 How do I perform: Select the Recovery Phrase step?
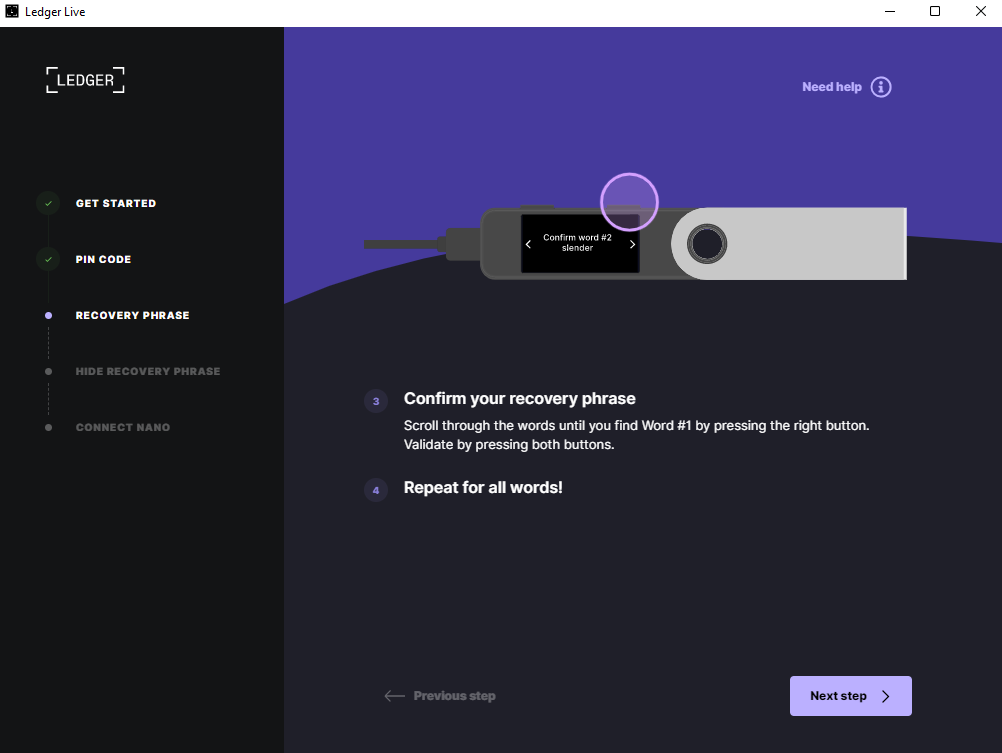coord(132,315)
